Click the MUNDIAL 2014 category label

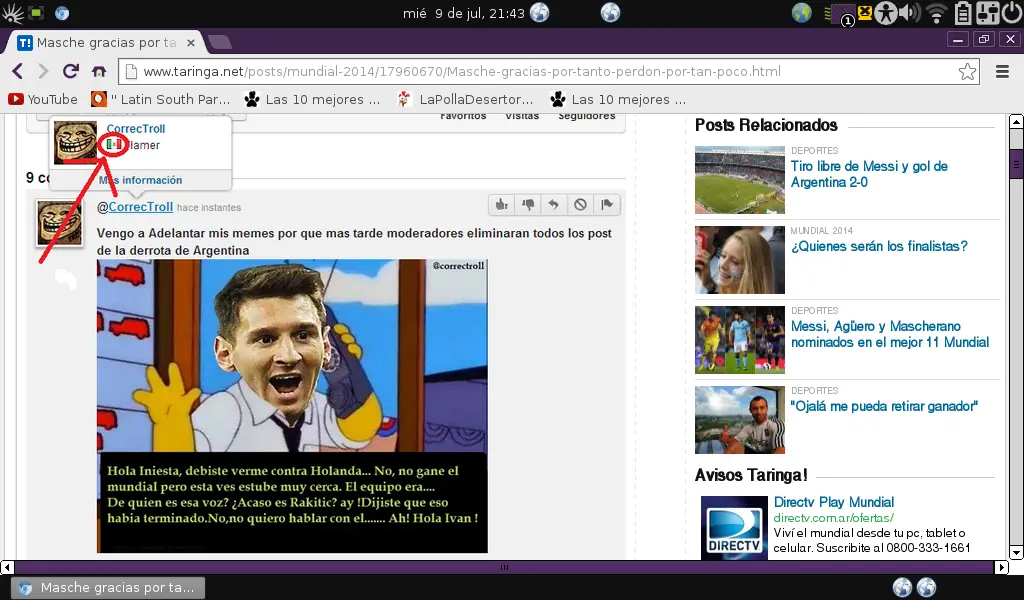[x=822, y=230]
